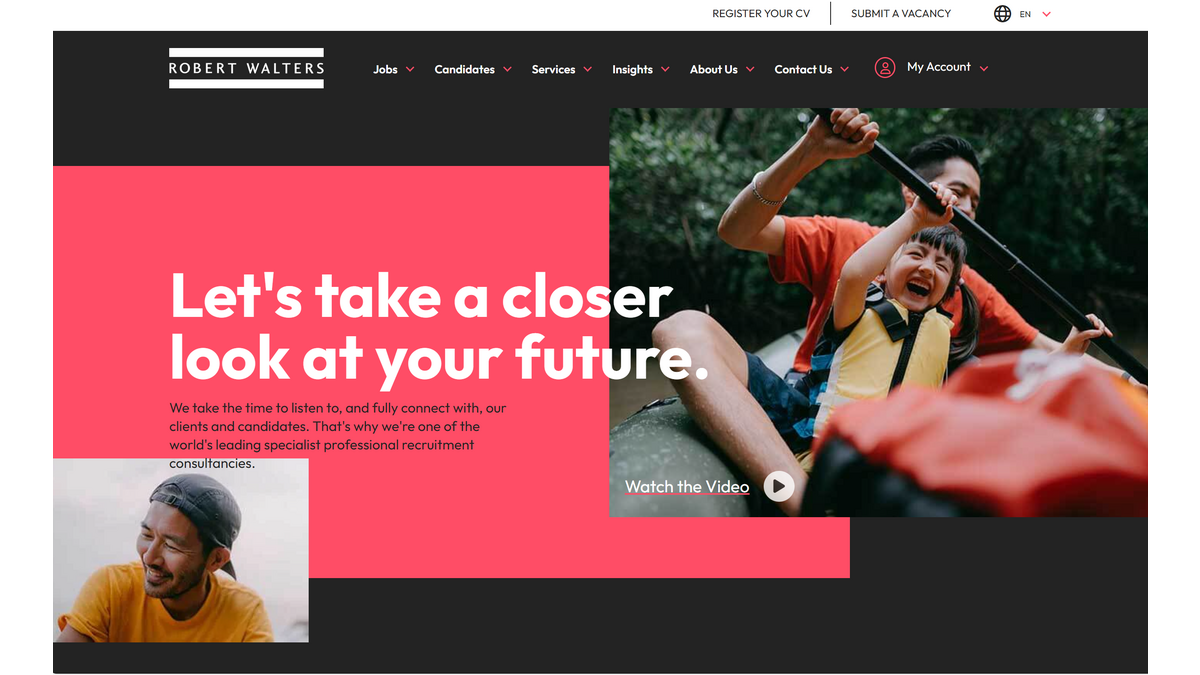Image resolution: width=1200 pixels, height=675 pixels.
Task: Click the man in yellow shirt photo
Action: click(181, 550)
